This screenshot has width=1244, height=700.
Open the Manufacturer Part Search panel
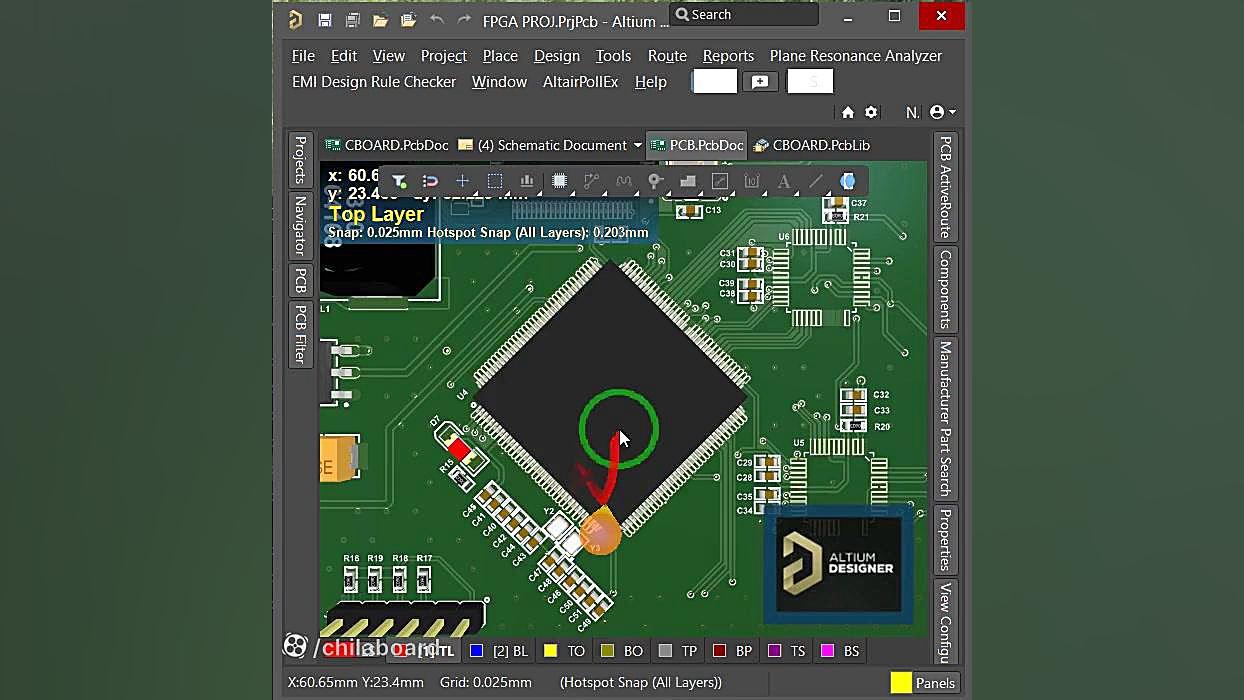pyautogui.click(x=945, y=418)
